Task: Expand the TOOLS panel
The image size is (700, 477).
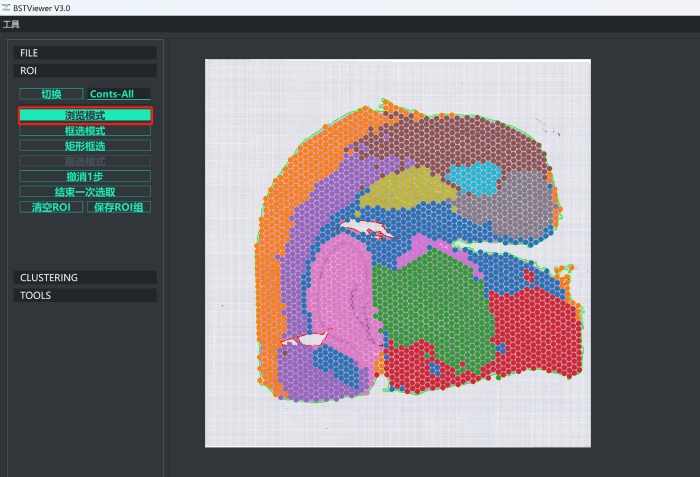Action: coord(85,295)
